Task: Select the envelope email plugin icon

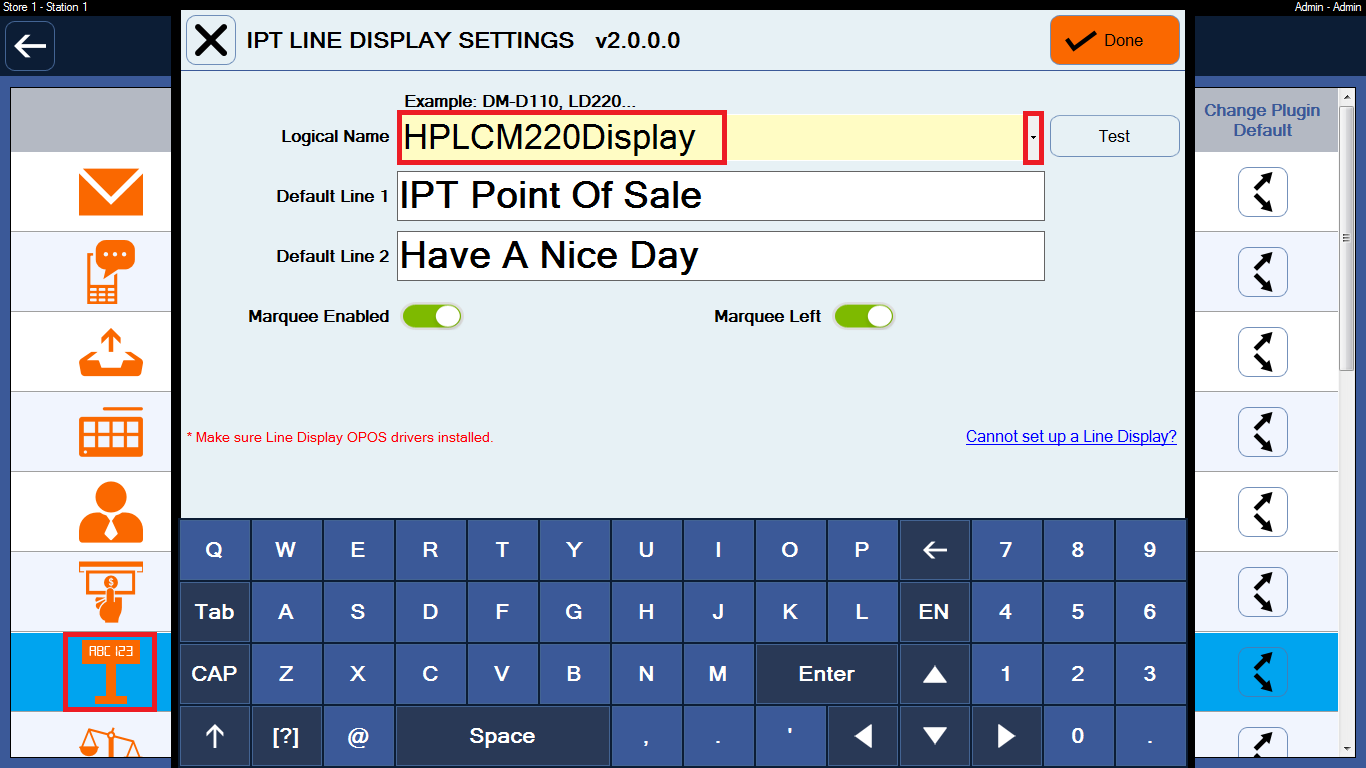Action: pyautogui.click(x=111, y=192)
